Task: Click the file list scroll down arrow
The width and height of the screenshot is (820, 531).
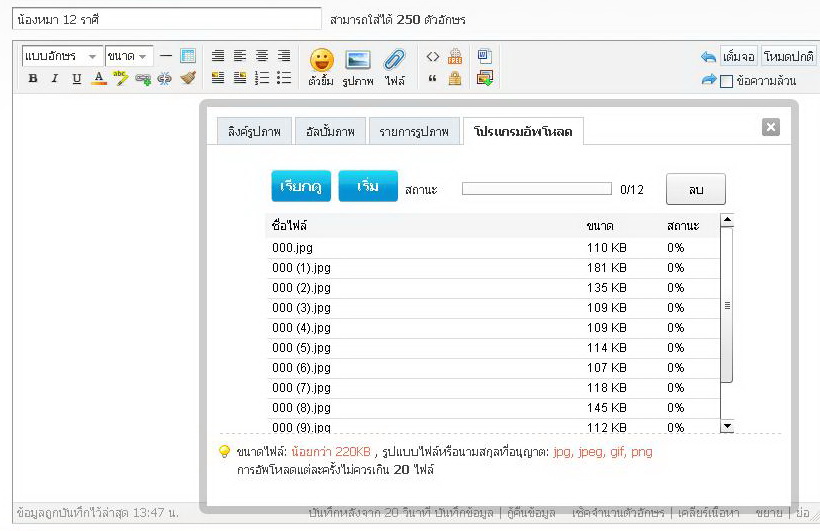Action: [727, 426]
